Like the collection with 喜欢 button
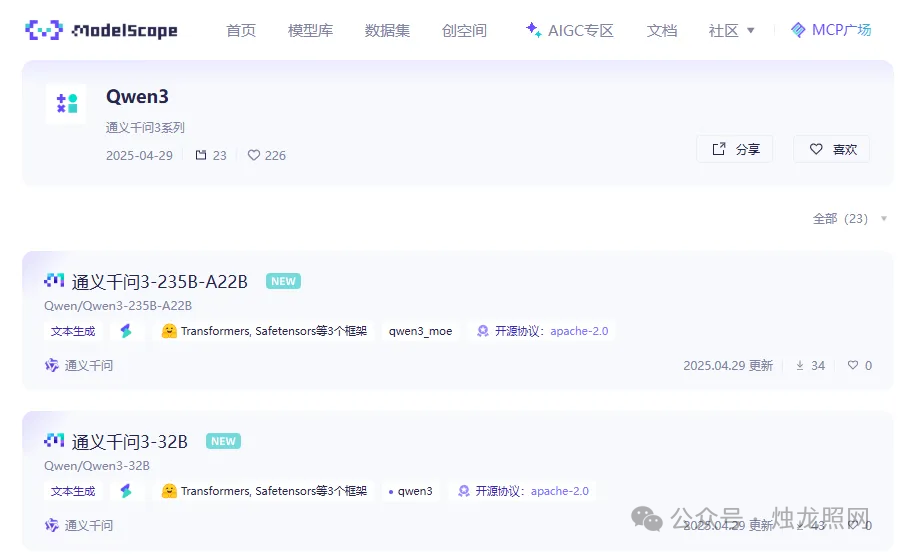 coord(832,149)
